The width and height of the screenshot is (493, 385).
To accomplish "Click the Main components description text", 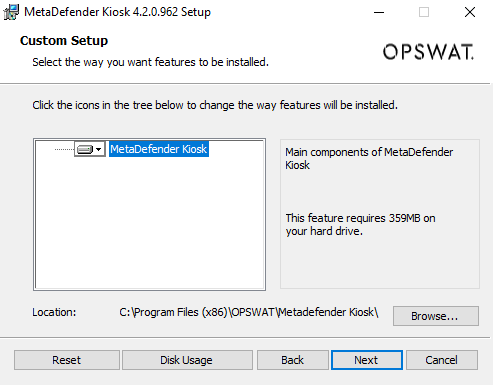I will click(369, 158).
